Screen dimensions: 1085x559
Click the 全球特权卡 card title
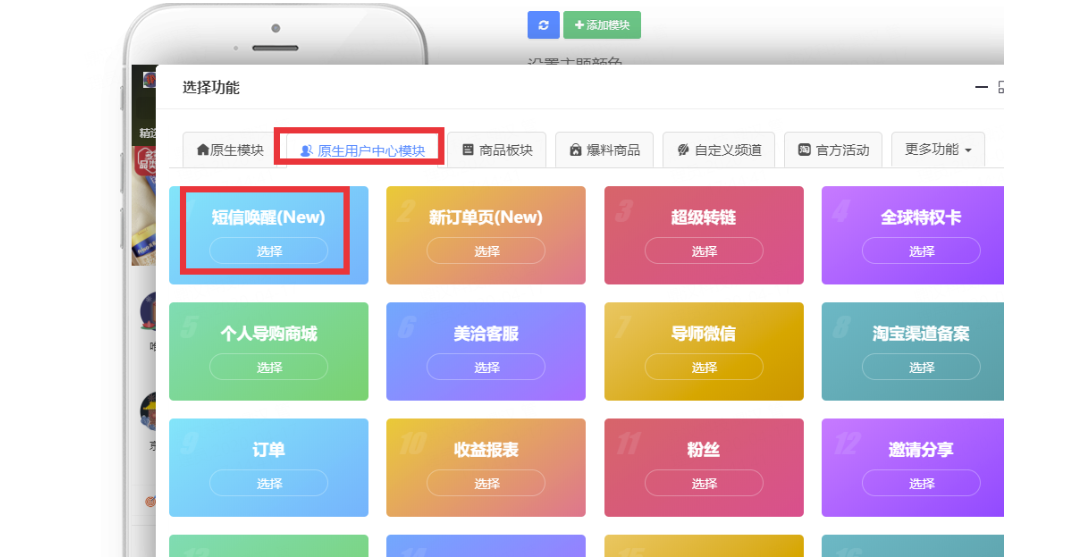(x=921, y=217)
